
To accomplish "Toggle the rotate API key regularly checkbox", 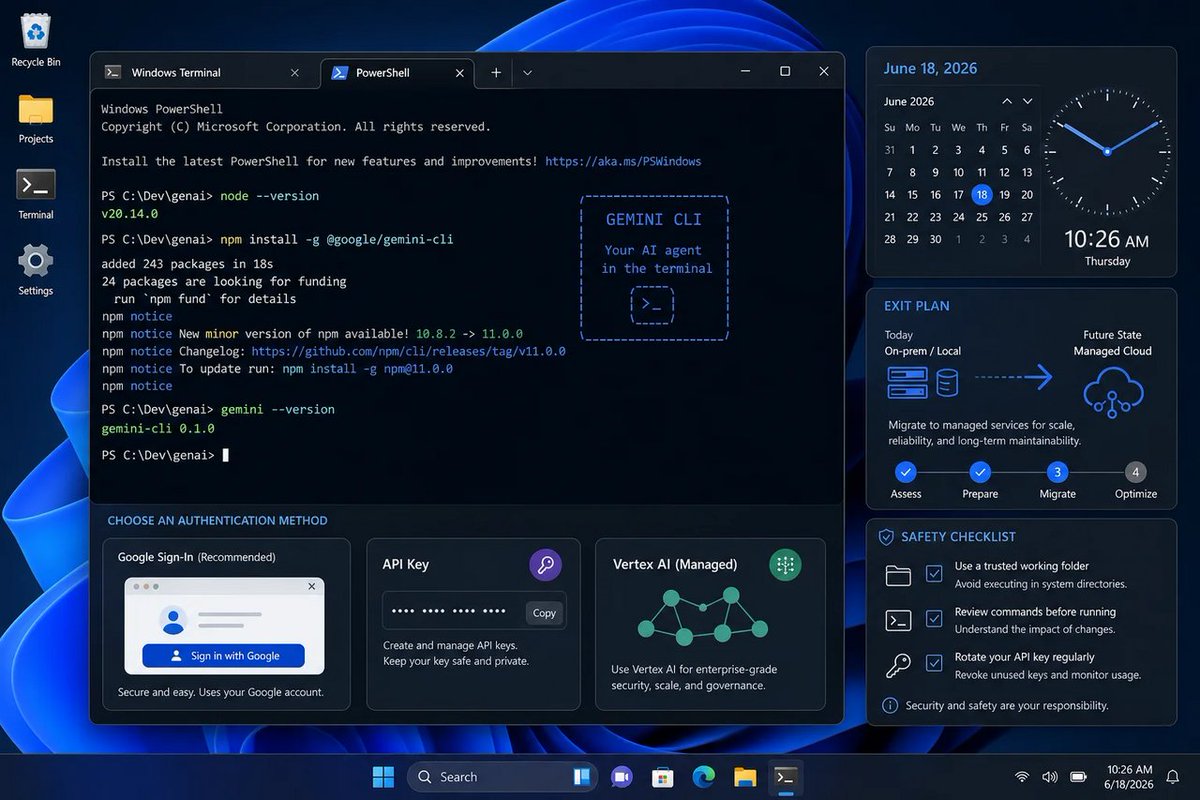I will click(934, 663).
